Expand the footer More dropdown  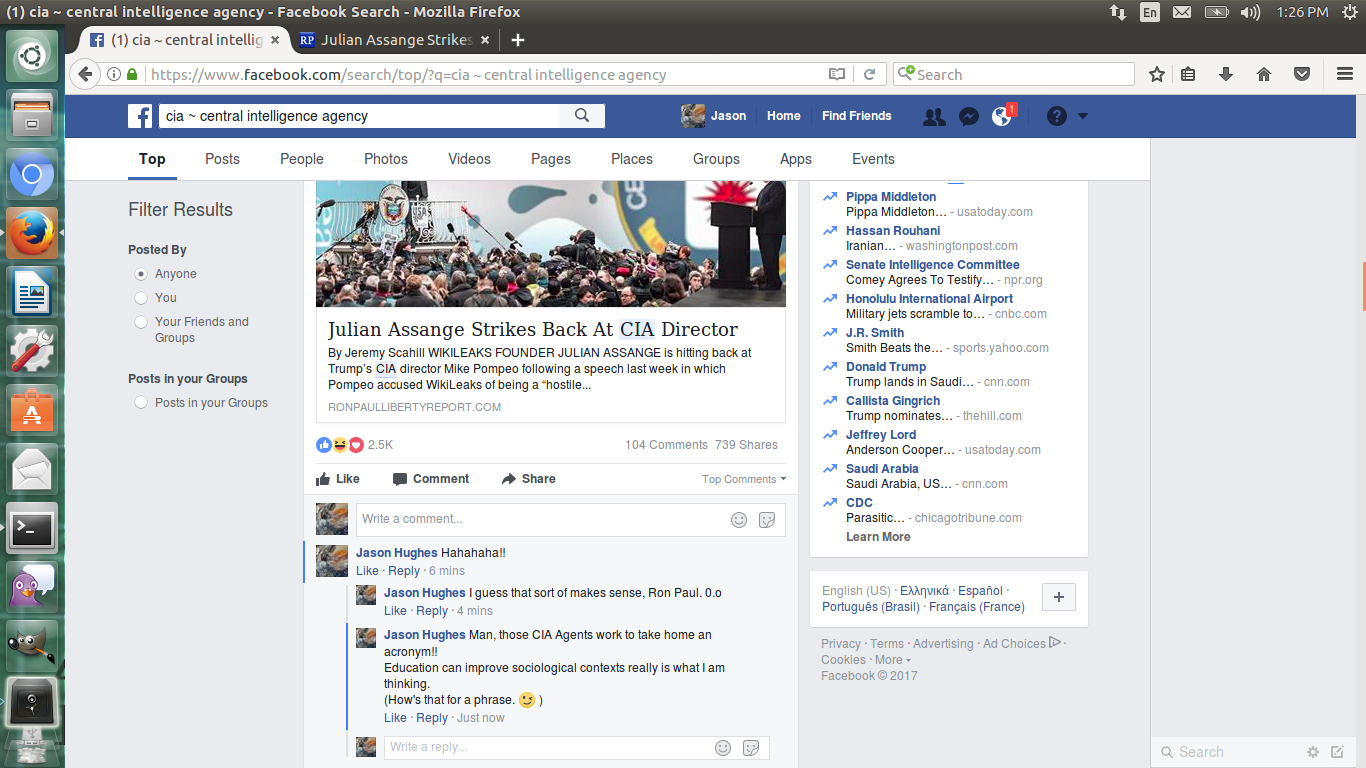point(892,660)
